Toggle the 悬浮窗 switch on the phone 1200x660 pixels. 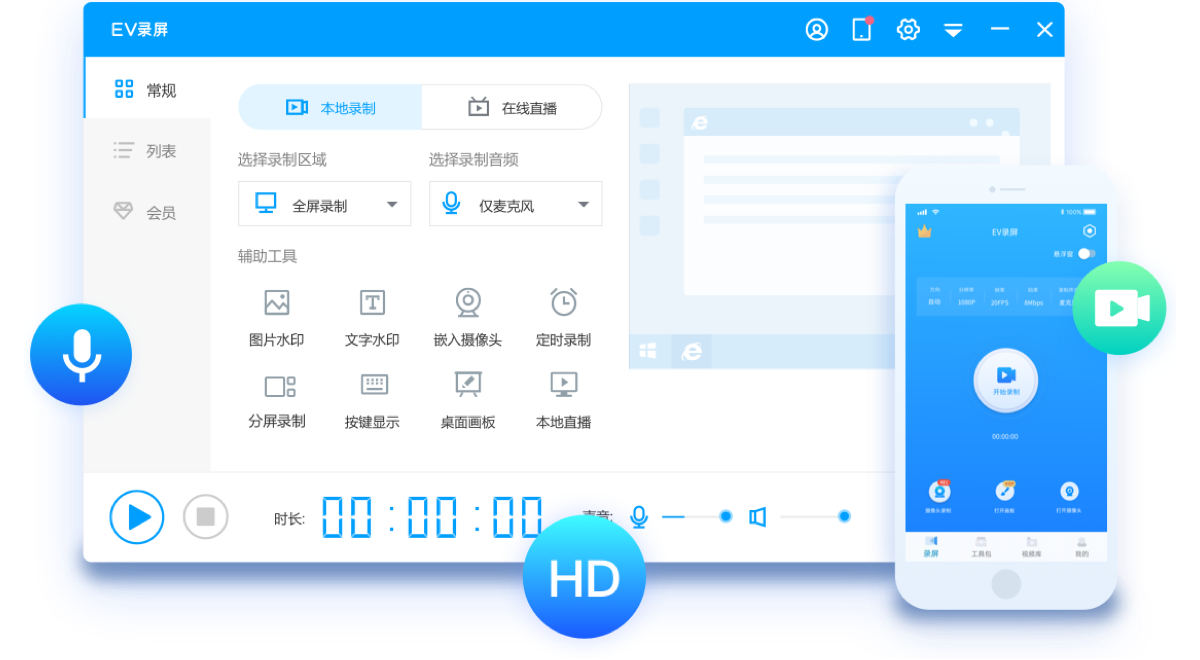click(1086, 254)
